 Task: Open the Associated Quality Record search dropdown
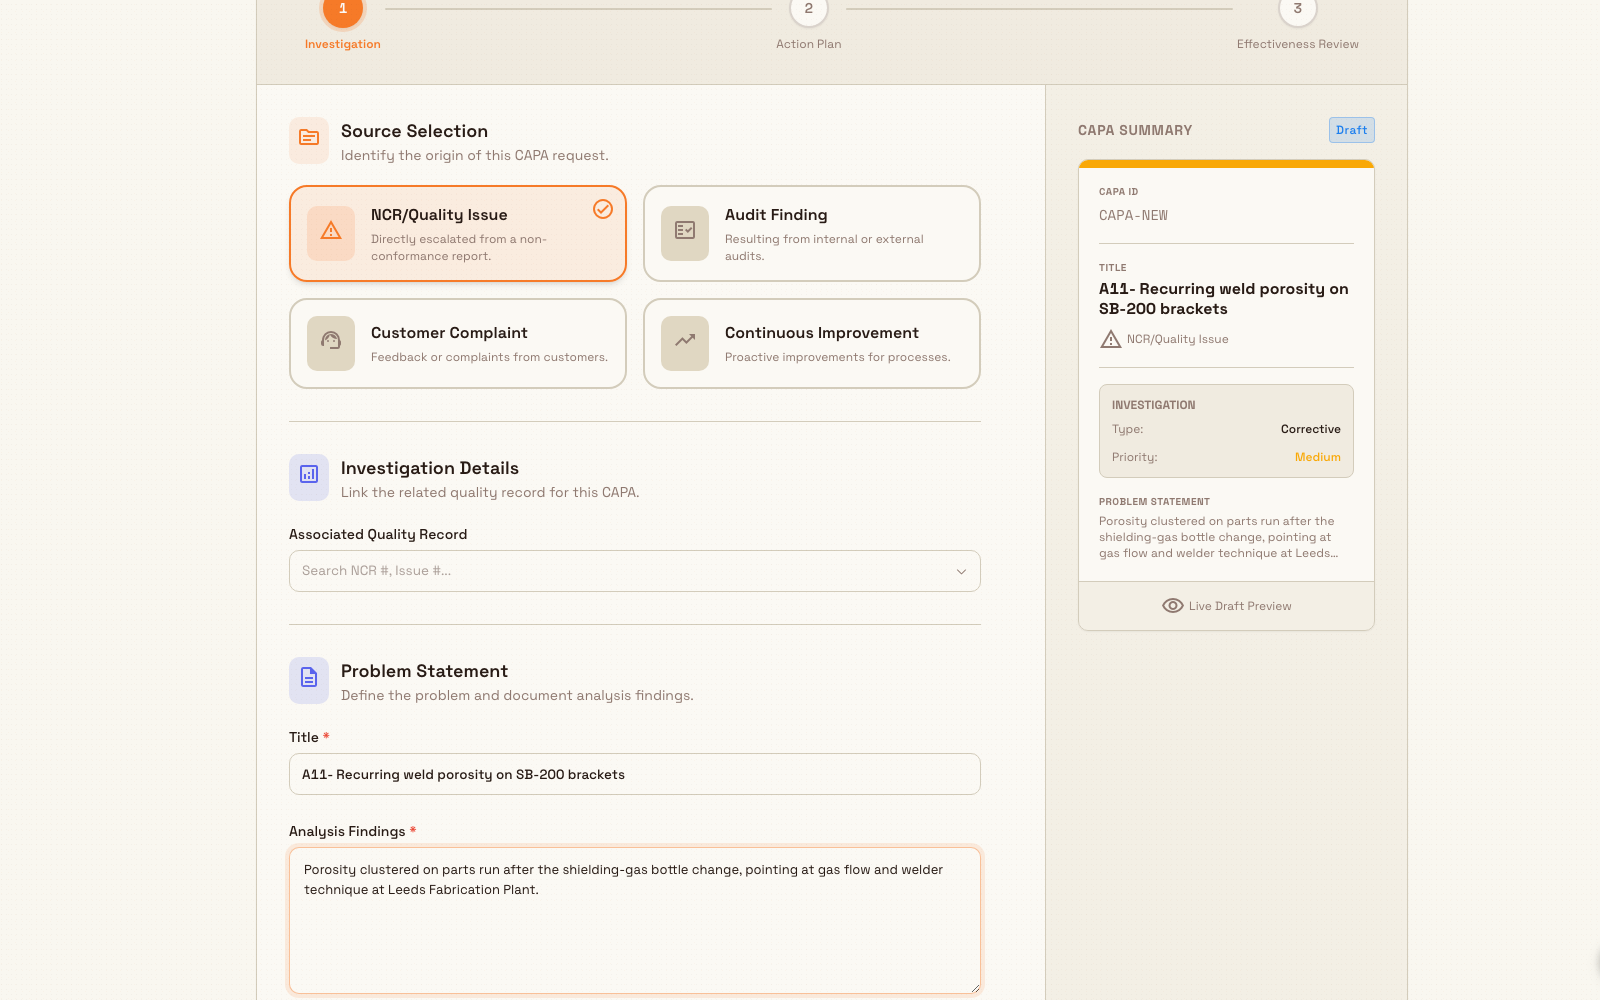point(635,571)
